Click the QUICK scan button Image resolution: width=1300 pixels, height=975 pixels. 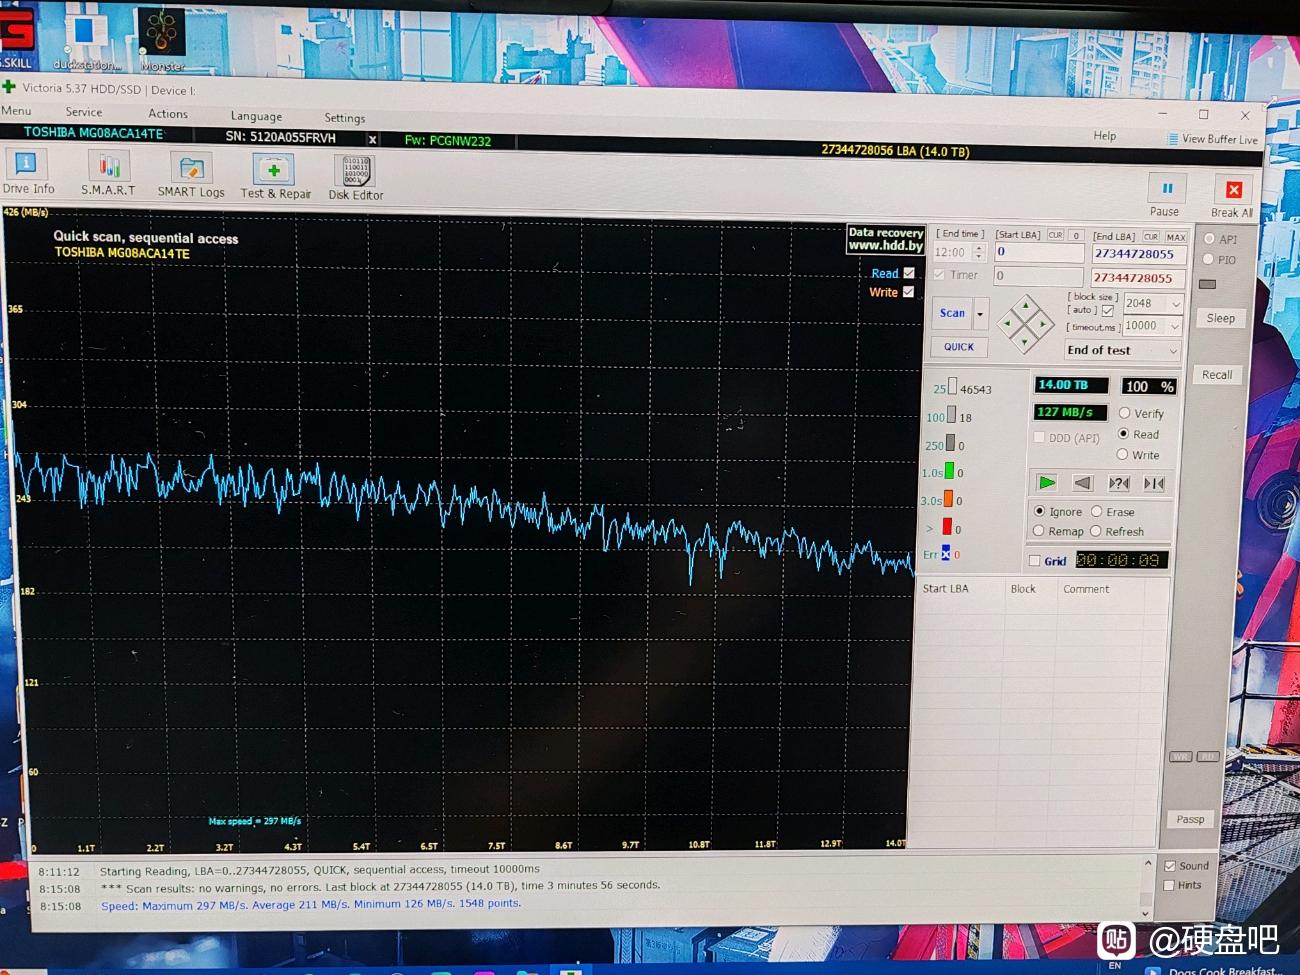point(959,347)
